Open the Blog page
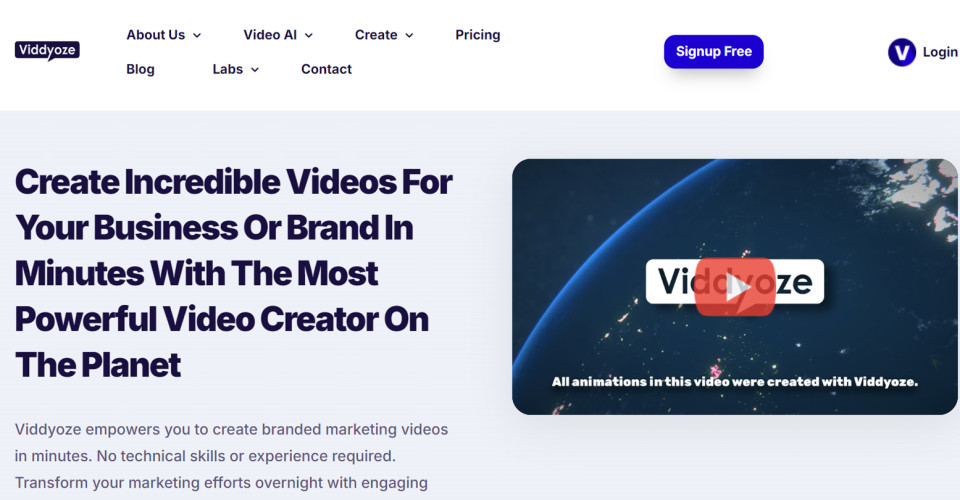This screenshot has height=500, width=960. coord(140,69)
